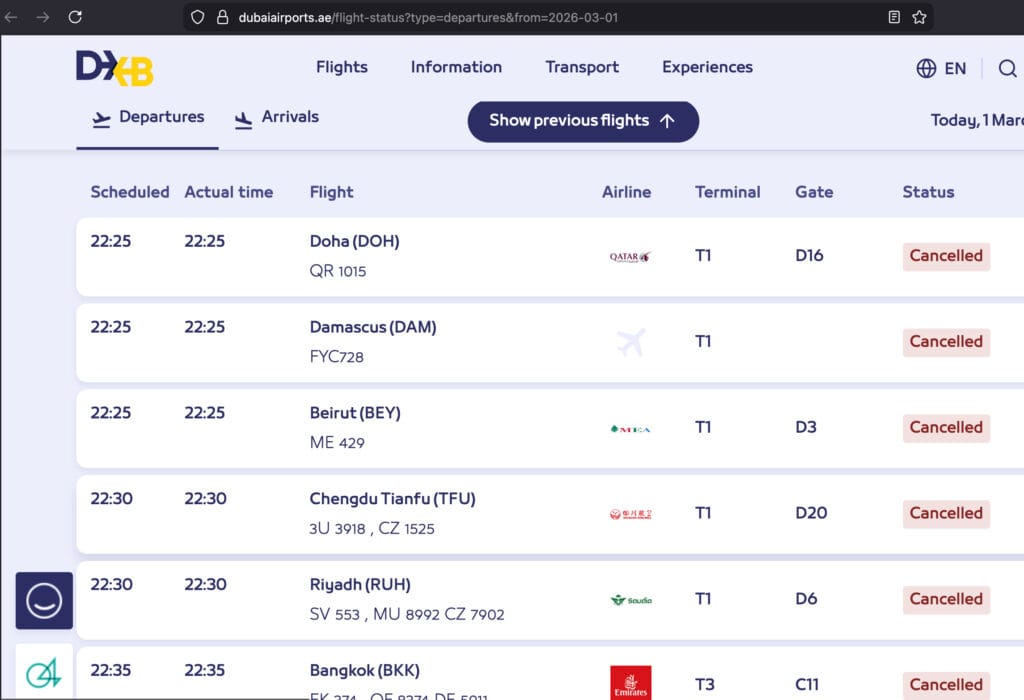Viewport: 1024px width, 700px height.
Task: Click the DXB logo
Action: click(114, 68)
